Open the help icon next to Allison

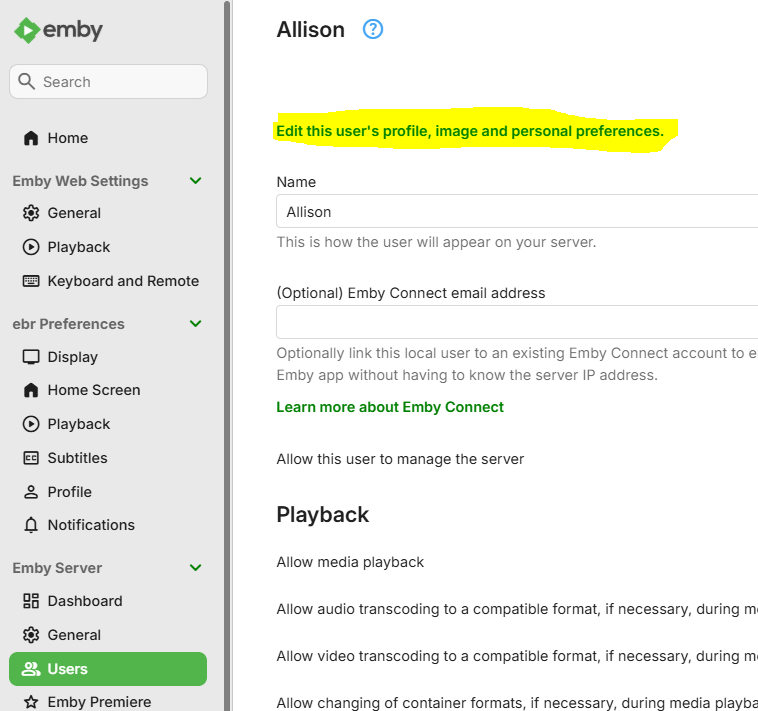click(x=373, y=29)
